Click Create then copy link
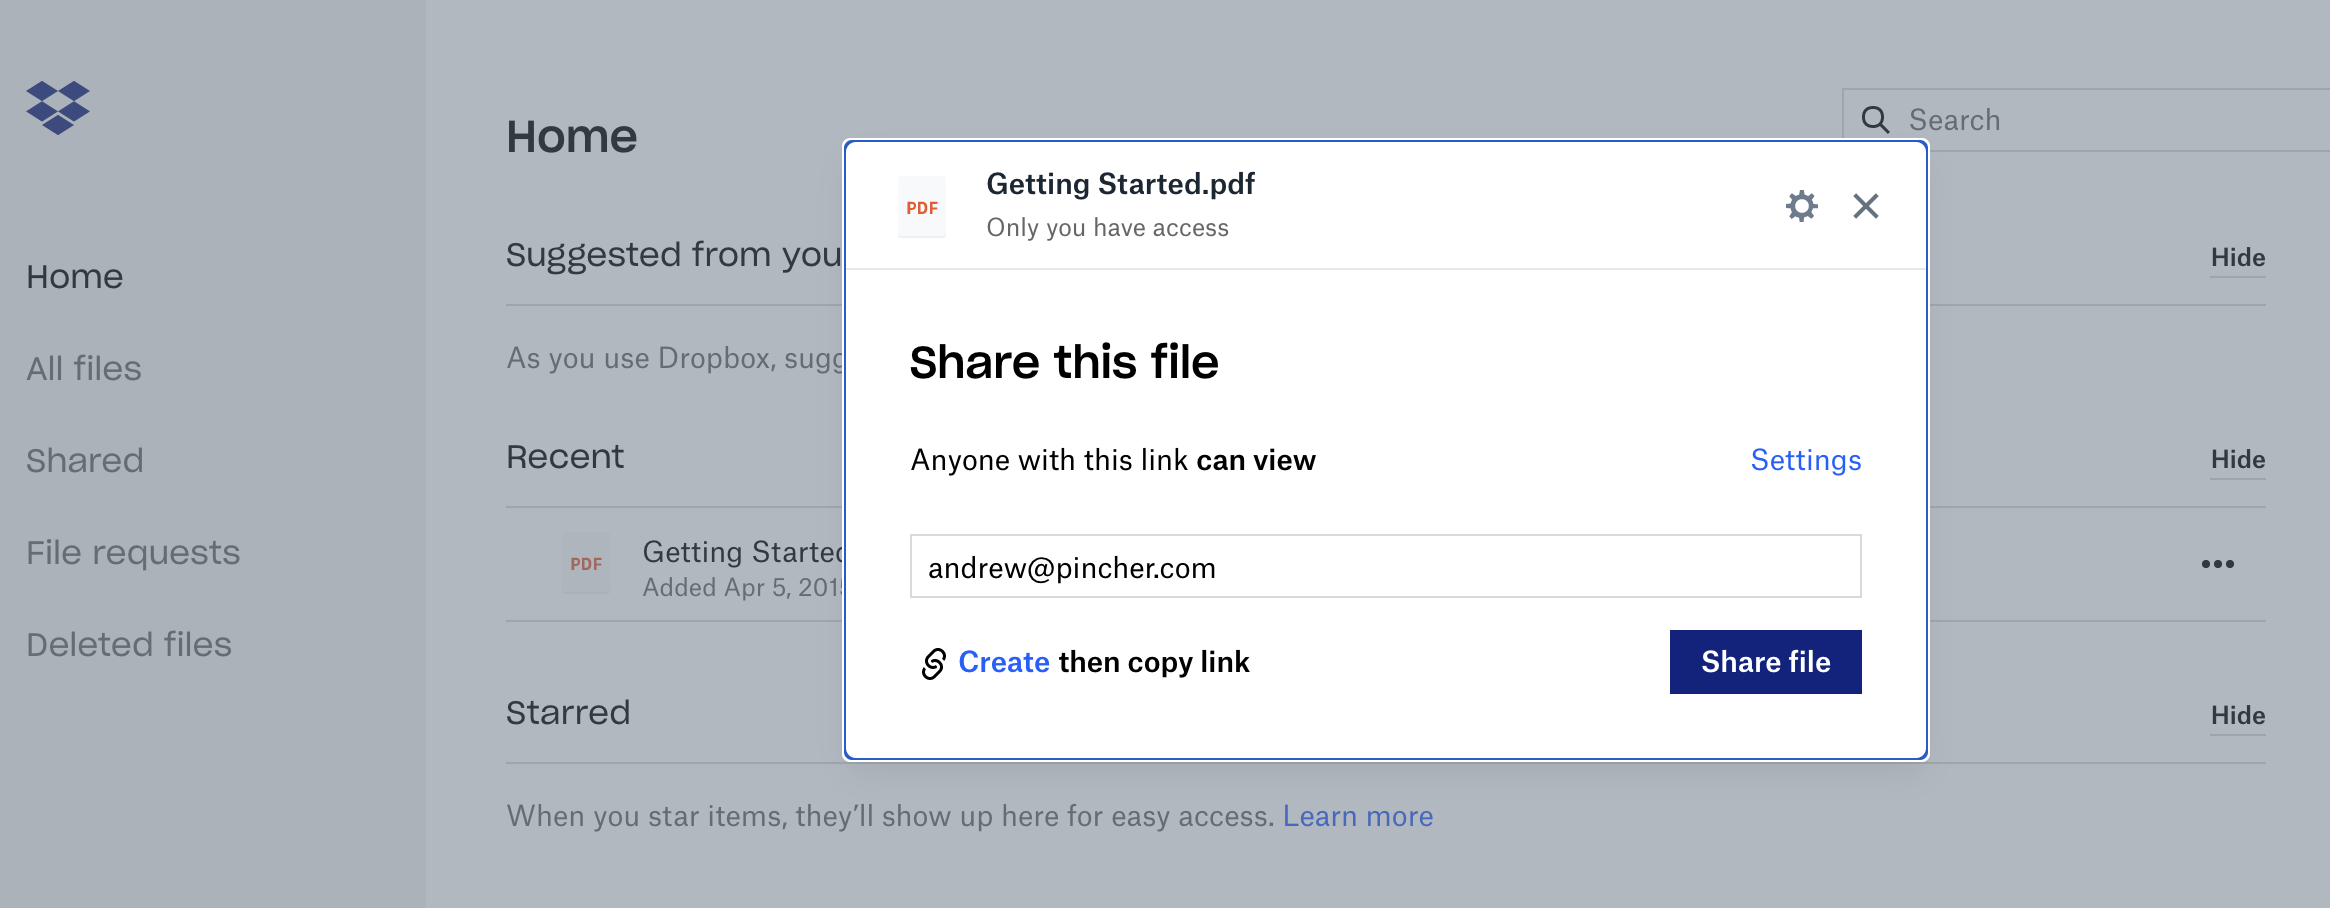 pyautogui.click(x=1103, y=662)
